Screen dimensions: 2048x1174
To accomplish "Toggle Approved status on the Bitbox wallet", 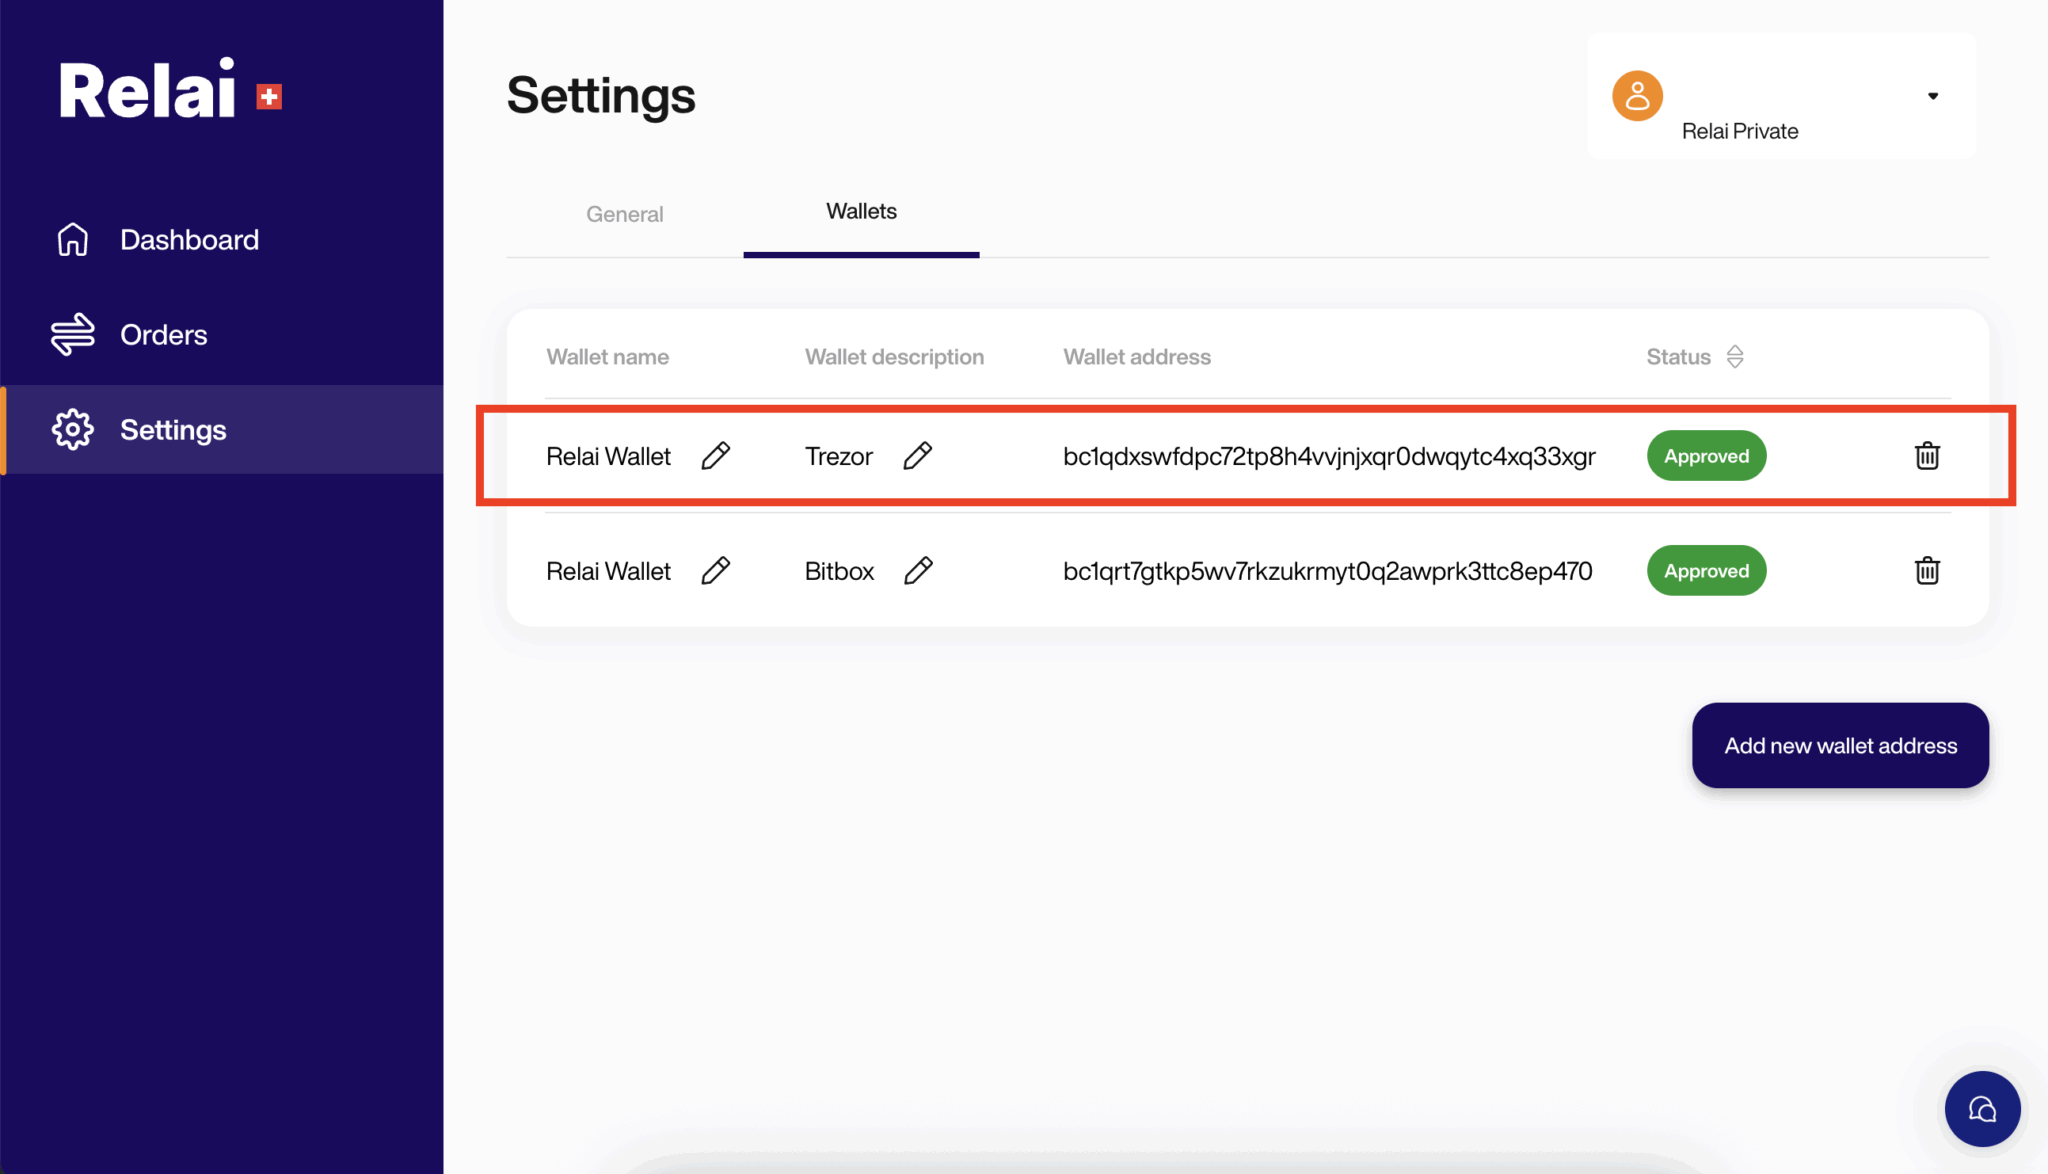I will click(x=1706, y=570).
